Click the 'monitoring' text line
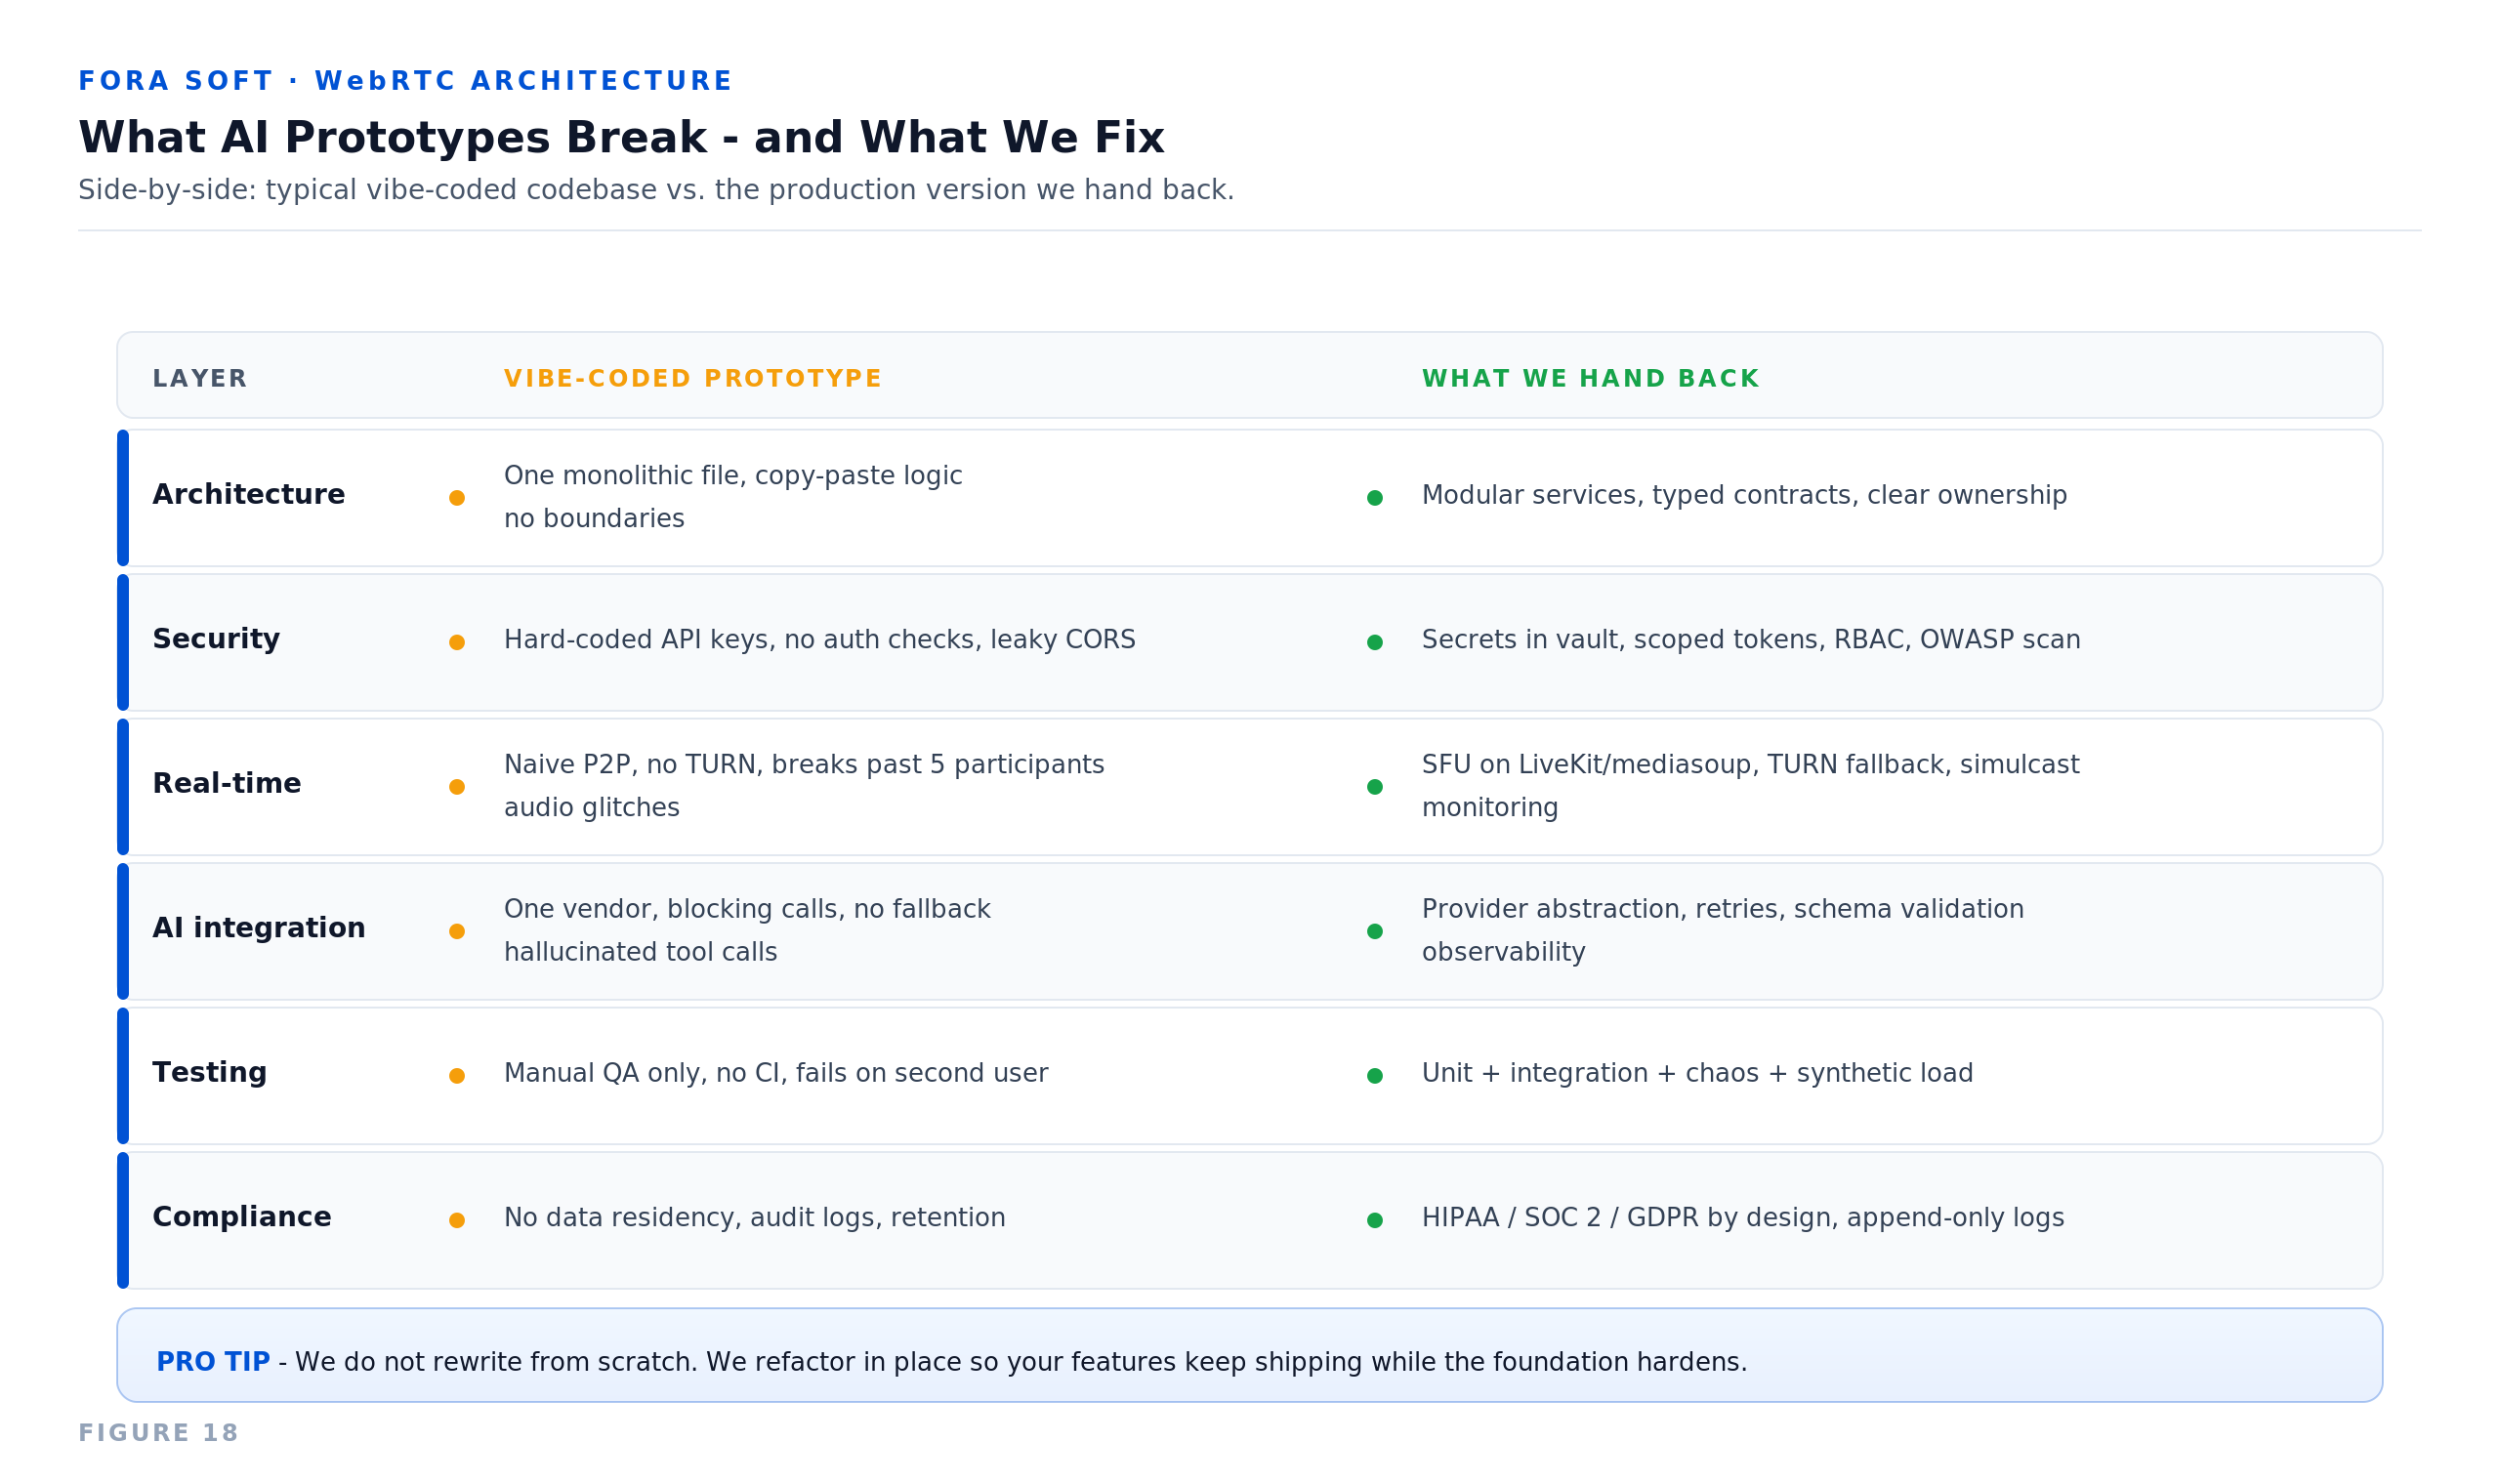Image resolution: width=2500 pixels, height=1484 pixels. point(1490,808)
